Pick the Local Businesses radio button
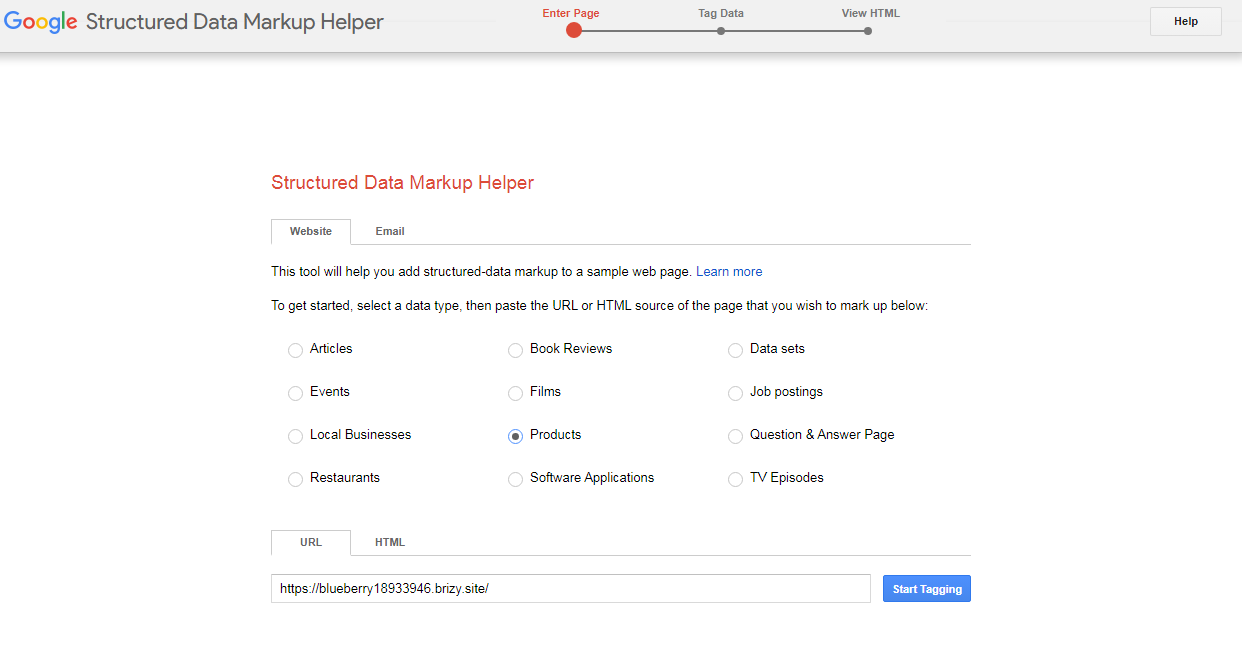Viewport: 1242px width, 655px height. pyautogui.click(x=295, y=436)
